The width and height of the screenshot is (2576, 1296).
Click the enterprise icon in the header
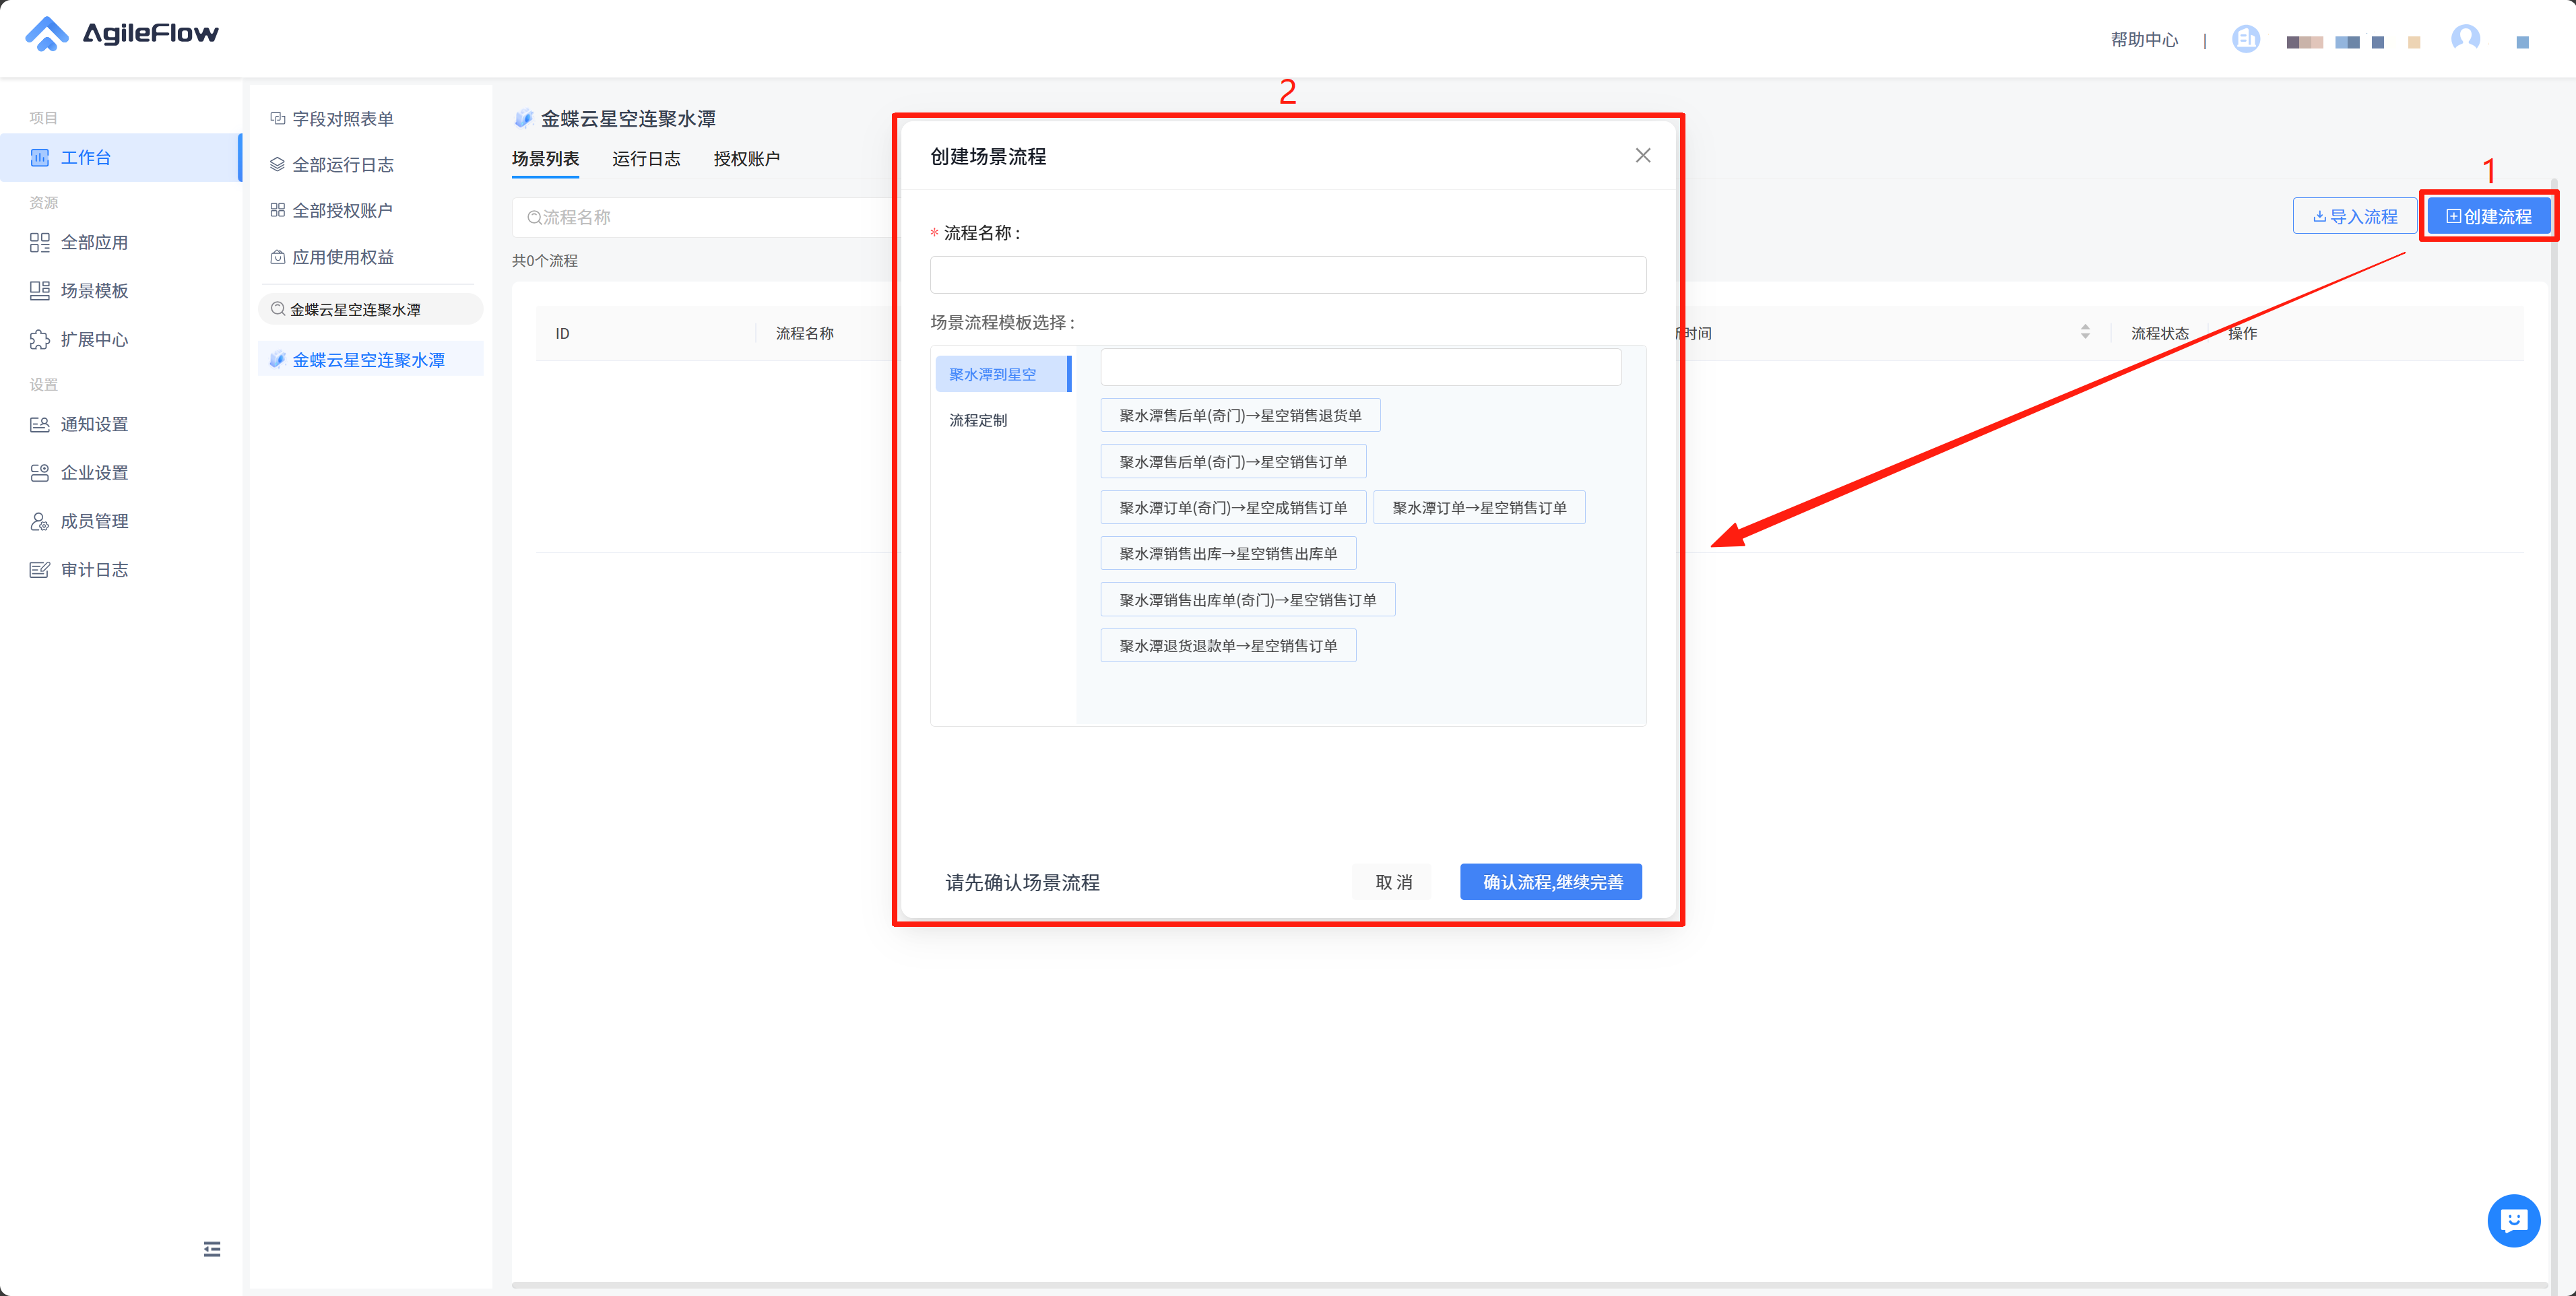2246,39
